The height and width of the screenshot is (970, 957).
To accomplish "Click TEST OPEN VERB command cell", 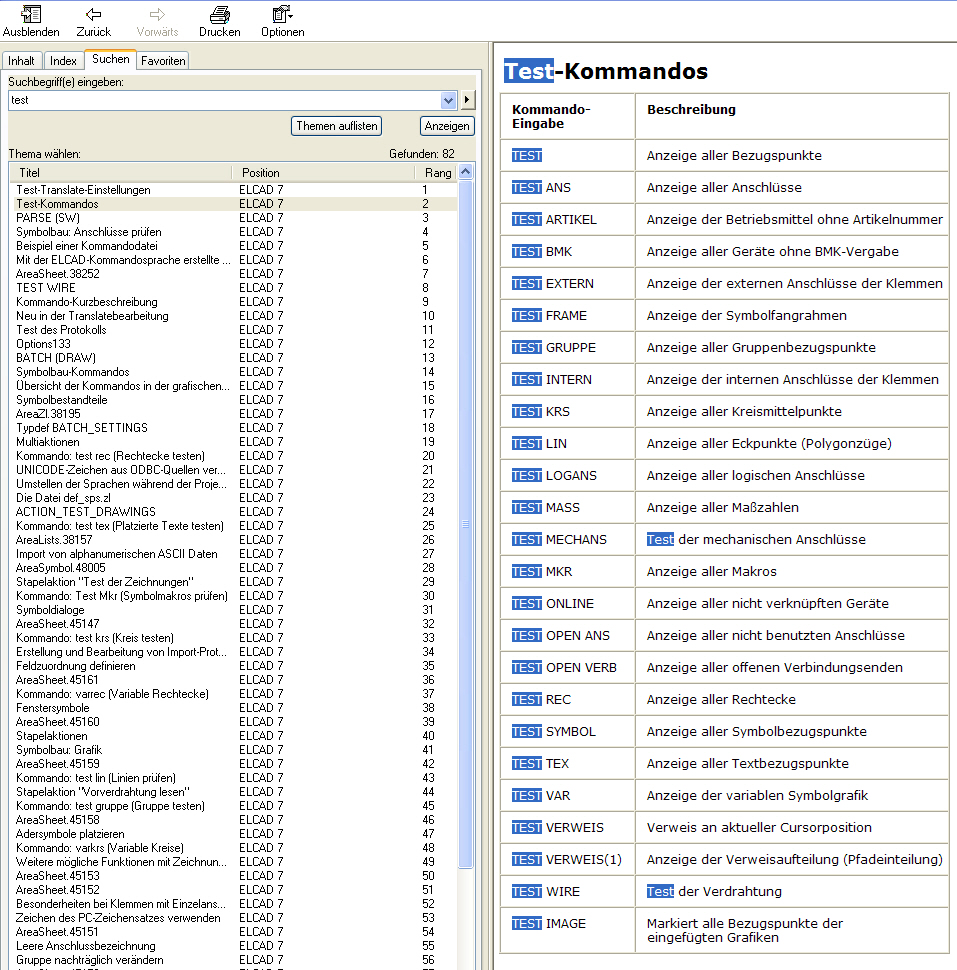I will 564,667.
